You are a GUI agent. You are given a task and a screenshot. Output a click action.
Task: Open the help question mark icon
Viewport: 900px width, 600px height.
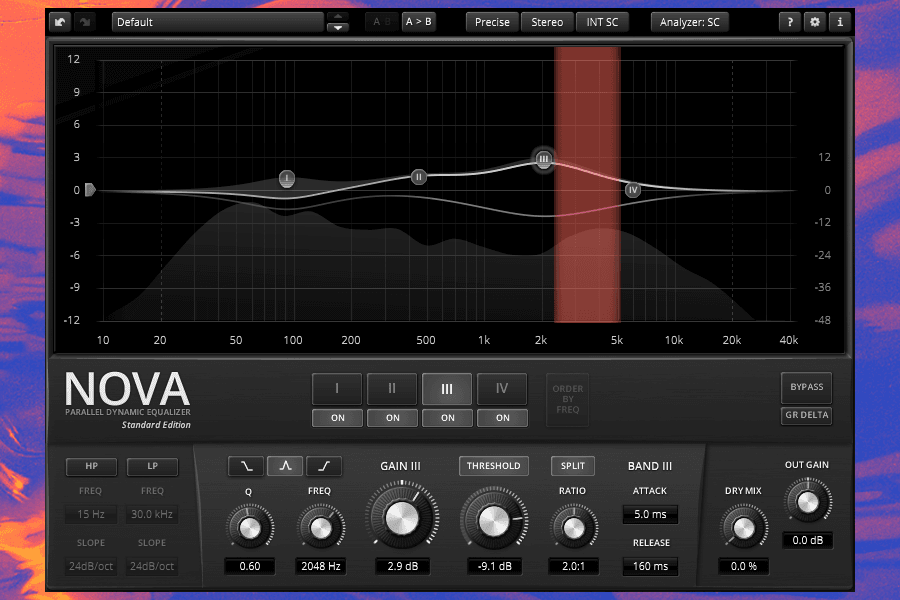click(x=790, y=22)
